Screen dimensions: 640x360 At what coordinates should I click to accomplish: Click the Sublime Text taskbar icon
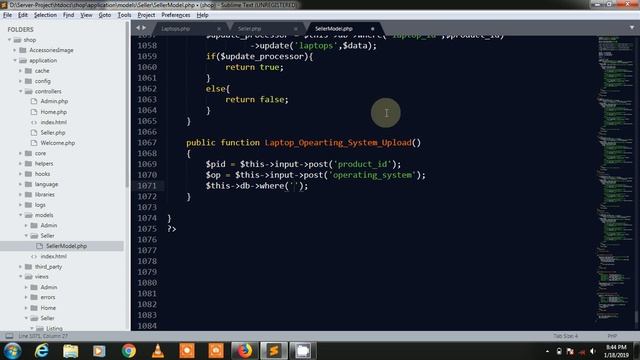coord(274,351)
